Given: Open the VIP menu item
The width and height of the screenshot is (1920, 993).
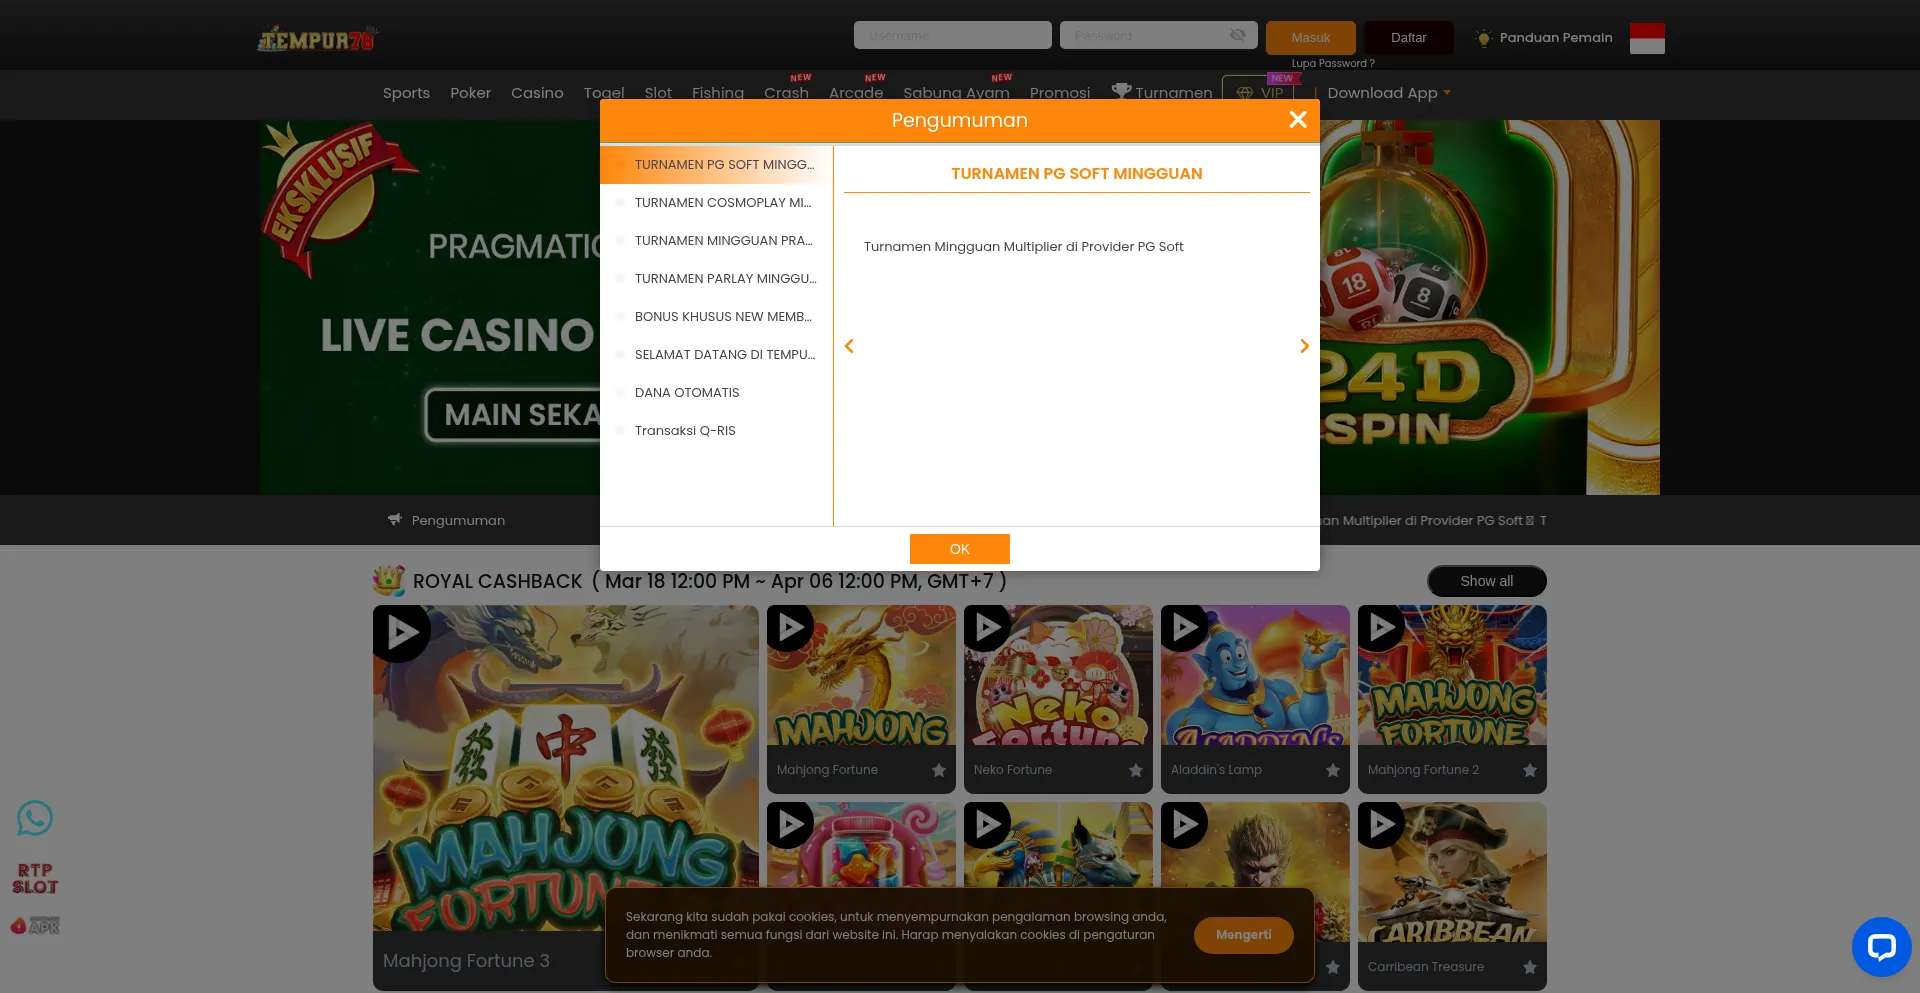Looking at the screenshot, I should (x=1260, y=93).
